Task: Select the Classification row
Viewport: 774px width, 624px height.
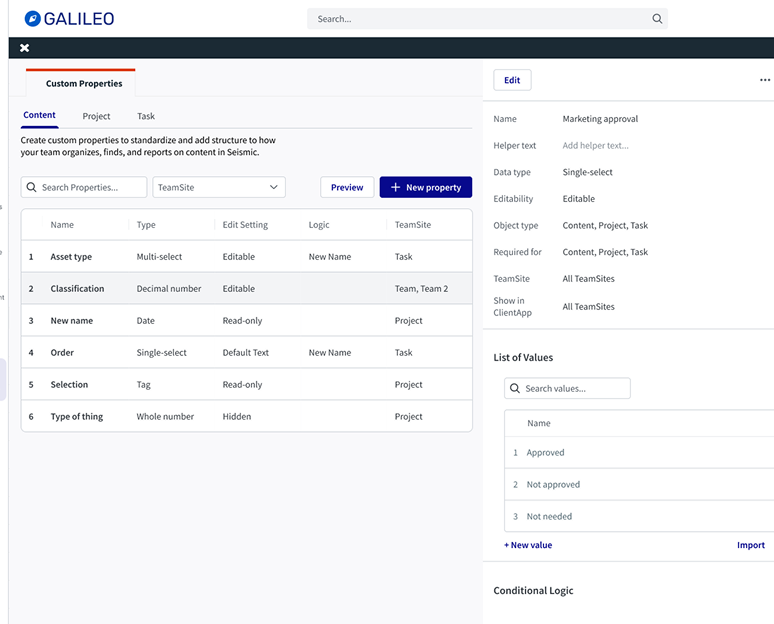Action: [x=247, y=289]
